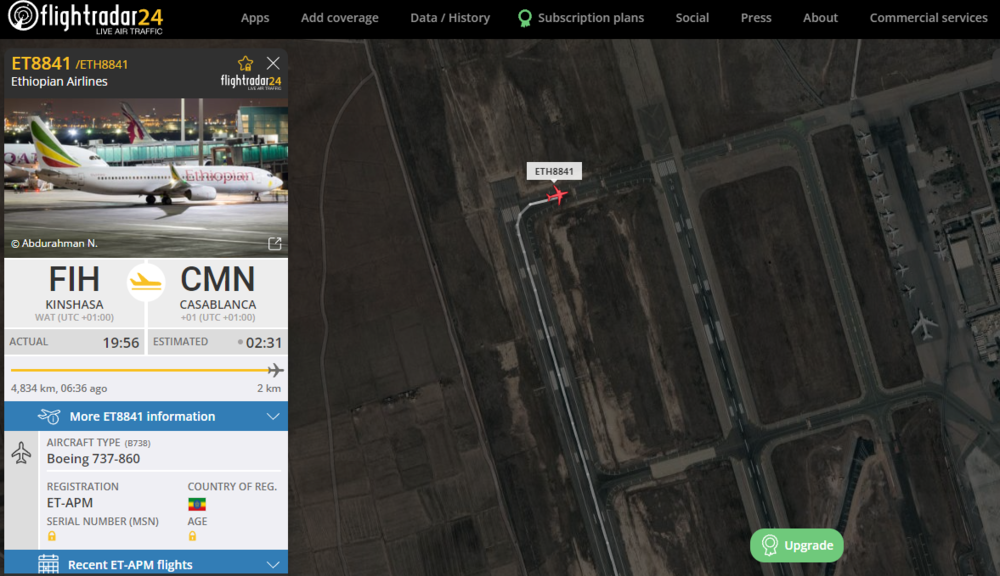Click the calendar icon beside Recent ET-APM flights

[48, 564]
